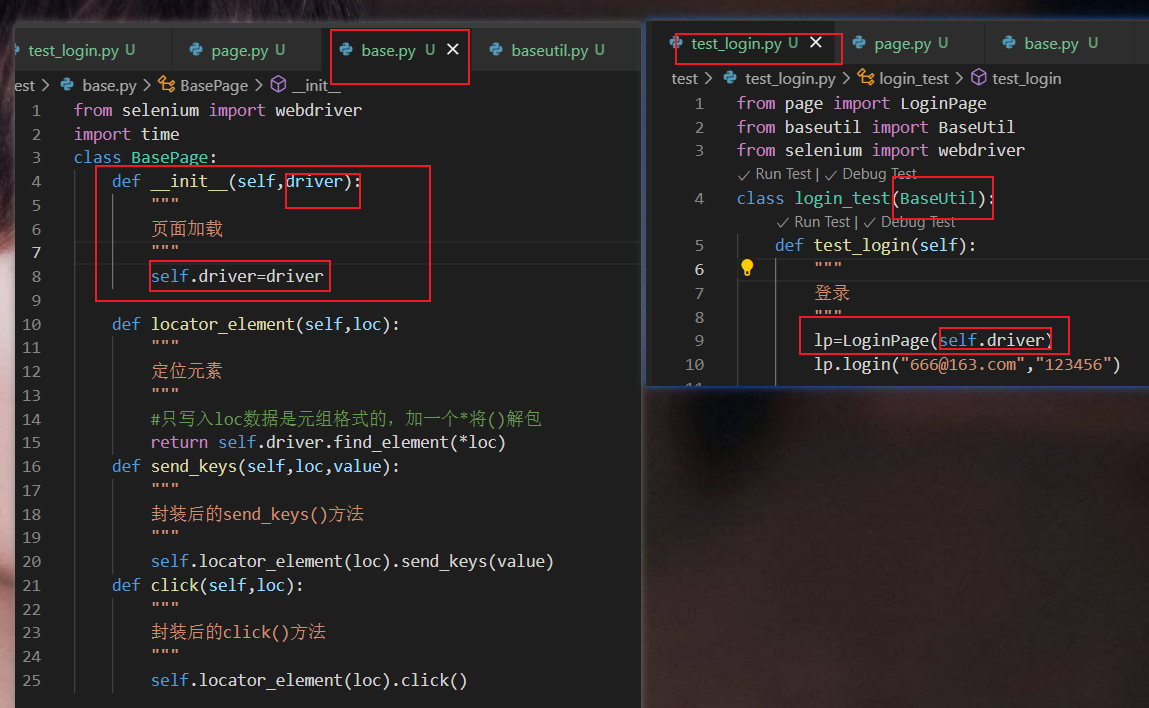The image size is (1149, 708).
Task: Click Run Test above def test_login
Action: [x=813, y=222]
